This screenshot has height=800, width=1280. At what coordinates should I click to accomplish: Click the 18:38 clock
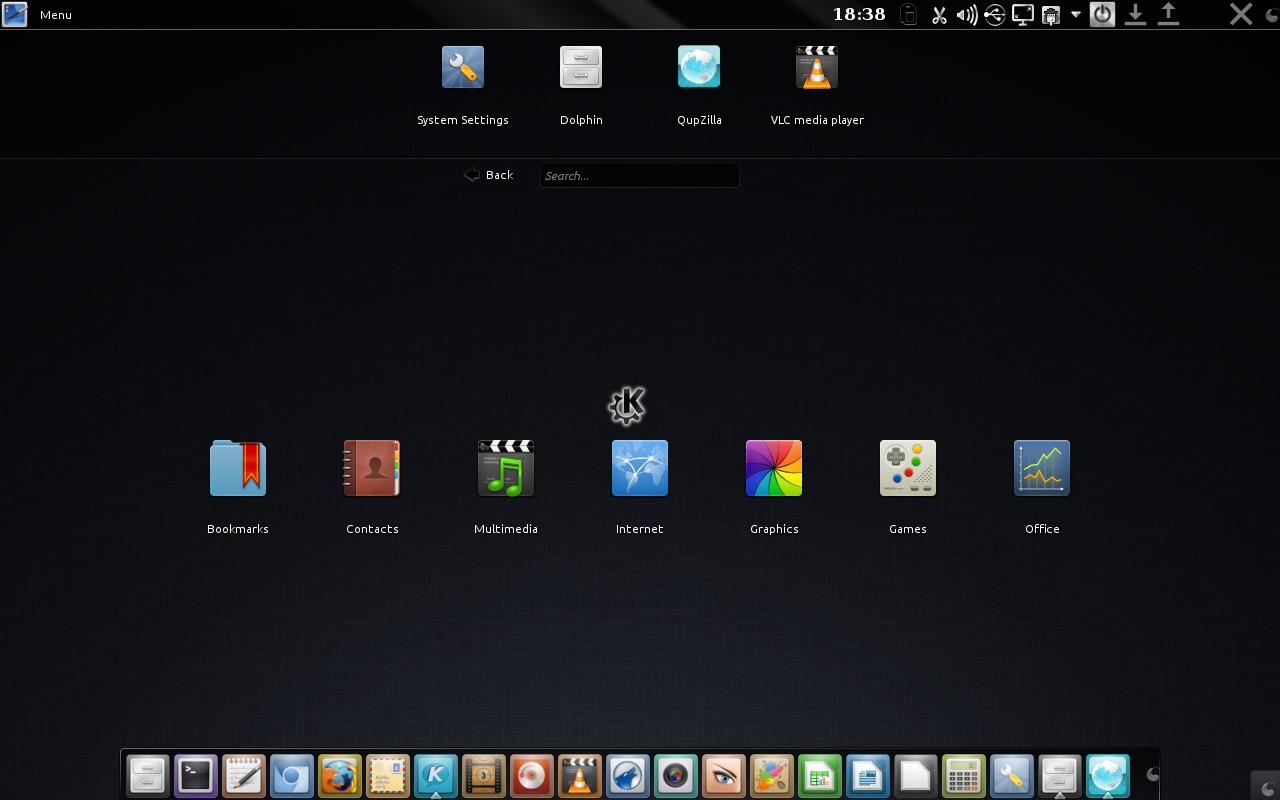[x=859, y=14]
